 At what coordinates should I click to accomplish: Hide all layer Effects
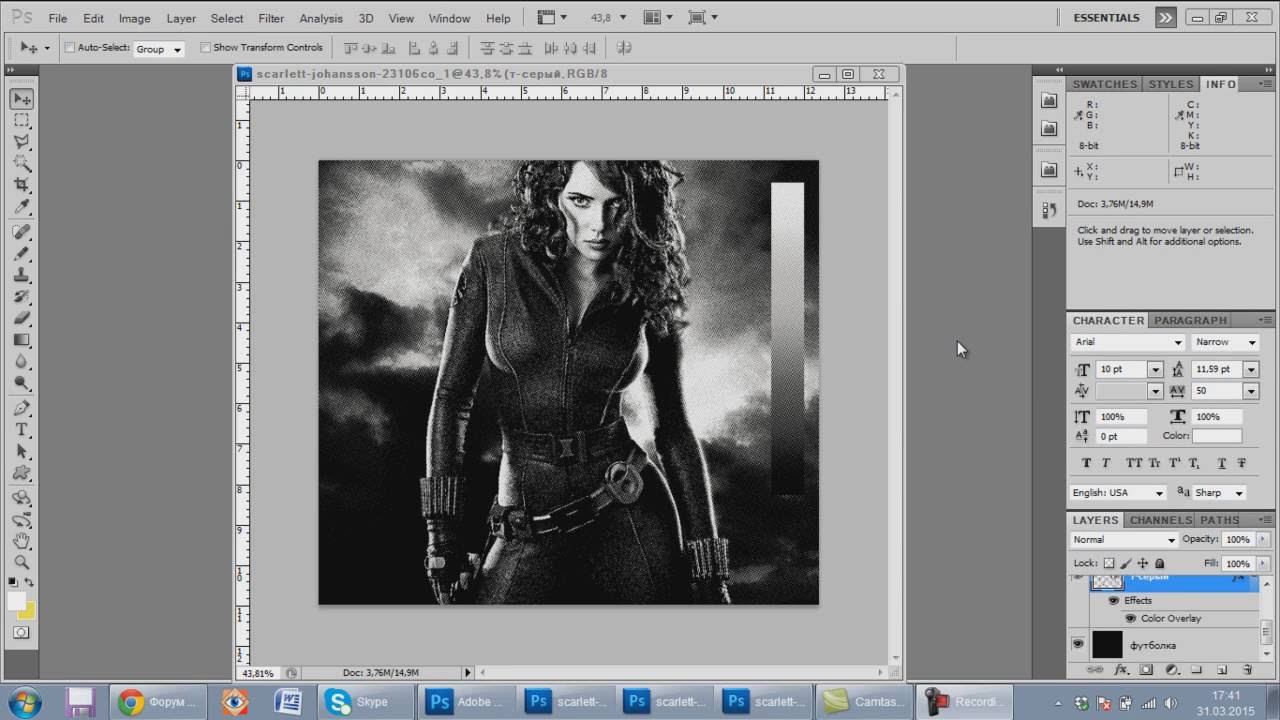point(1114,600)
